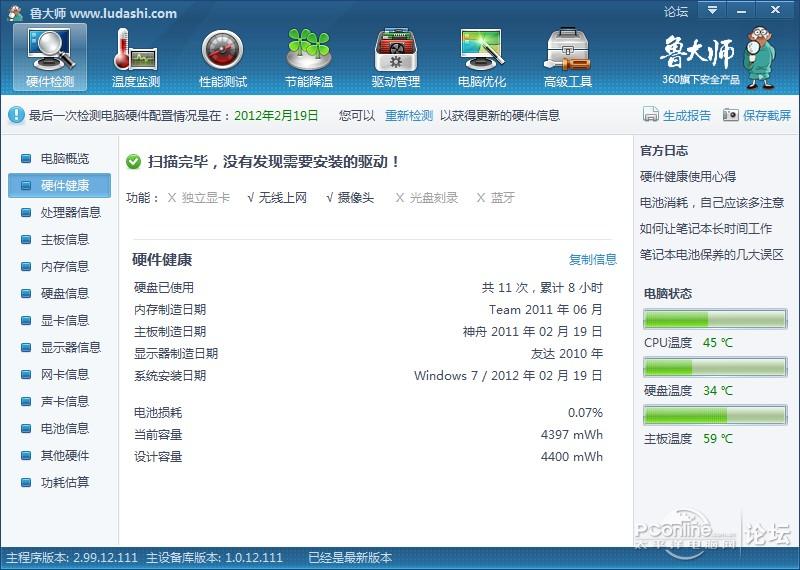The width and height of the screenshot is (800, 570).
Task: Click the 保存截屏 camera icon
Action: [x=731, y=115]
